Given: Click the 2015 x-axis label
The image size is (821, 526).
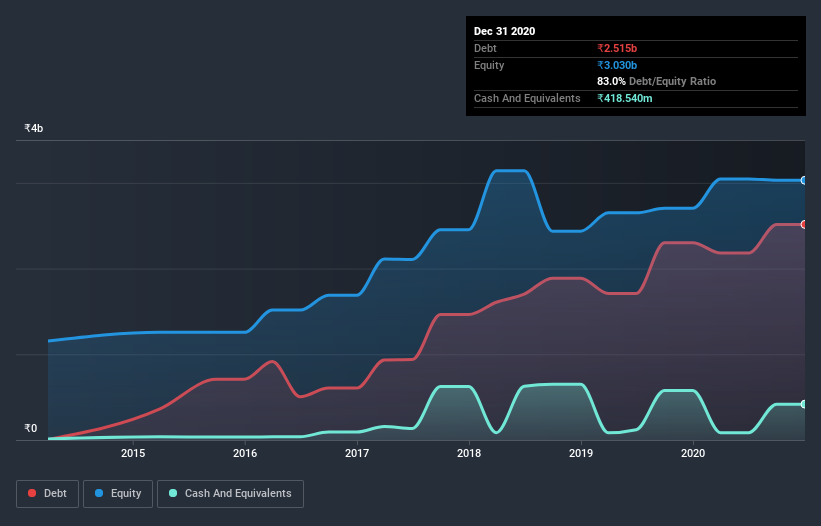Looking at the screenshot, I should 133,453.
